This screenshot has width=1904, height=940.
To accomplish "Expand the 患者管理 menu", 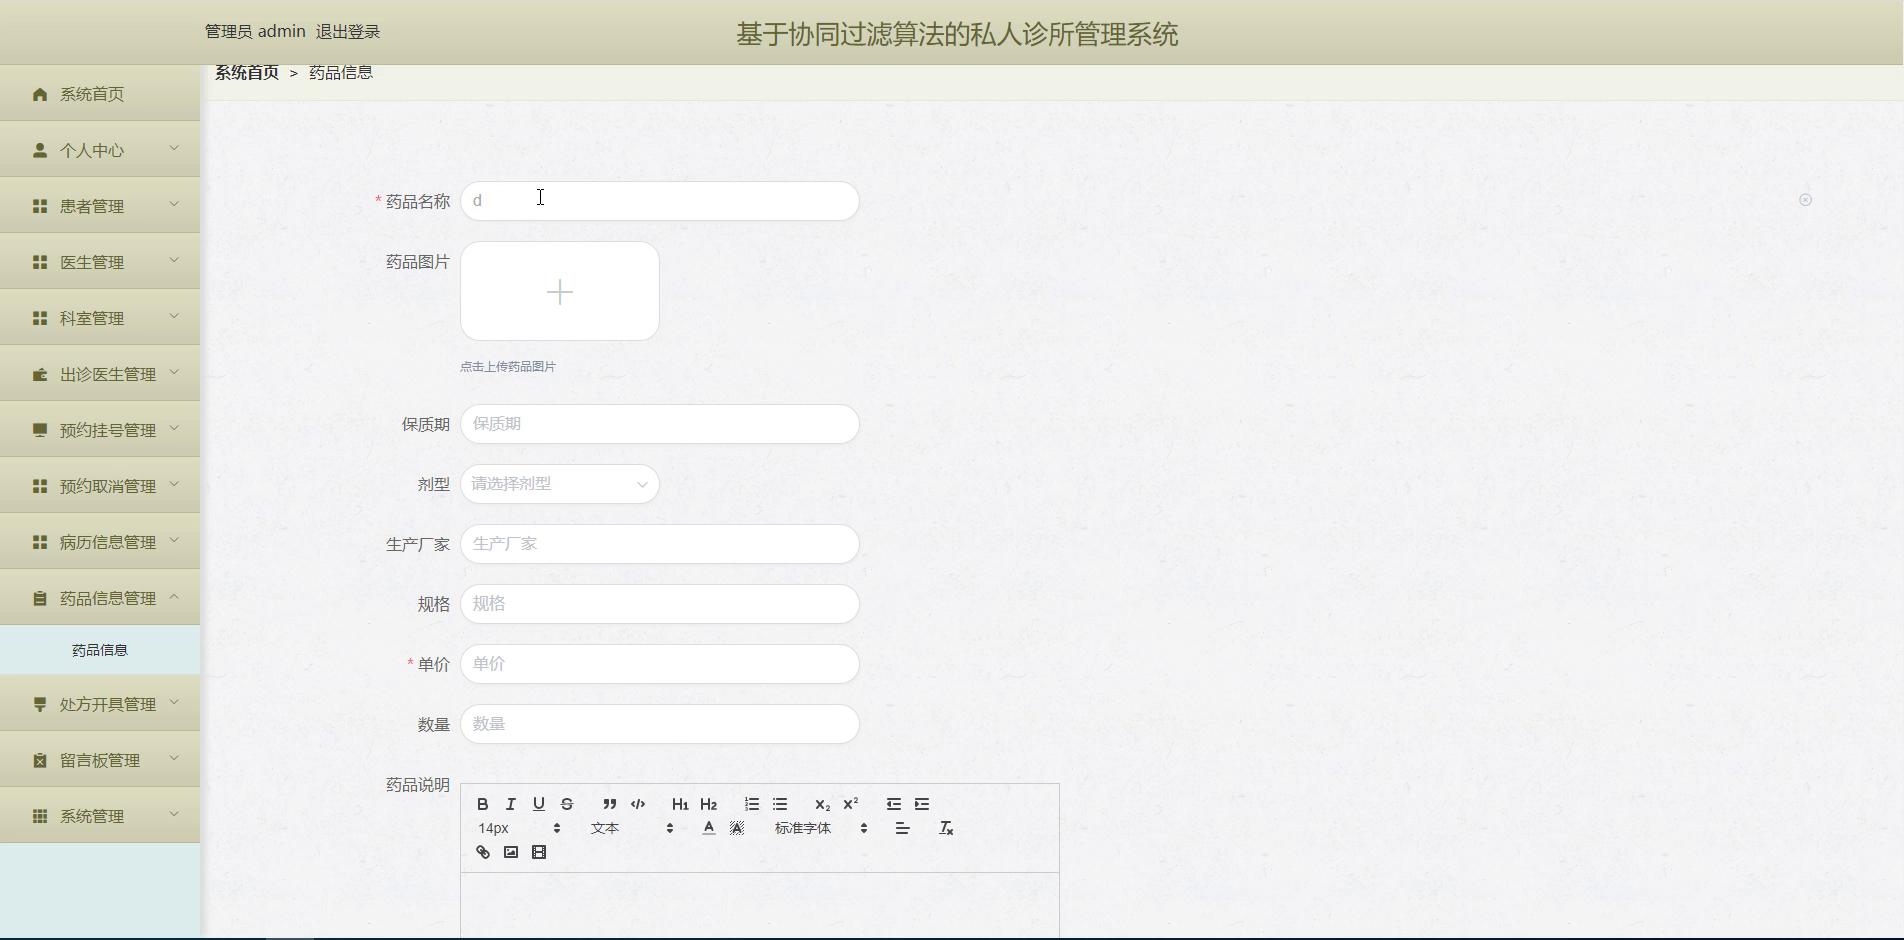I will (100, 206).
